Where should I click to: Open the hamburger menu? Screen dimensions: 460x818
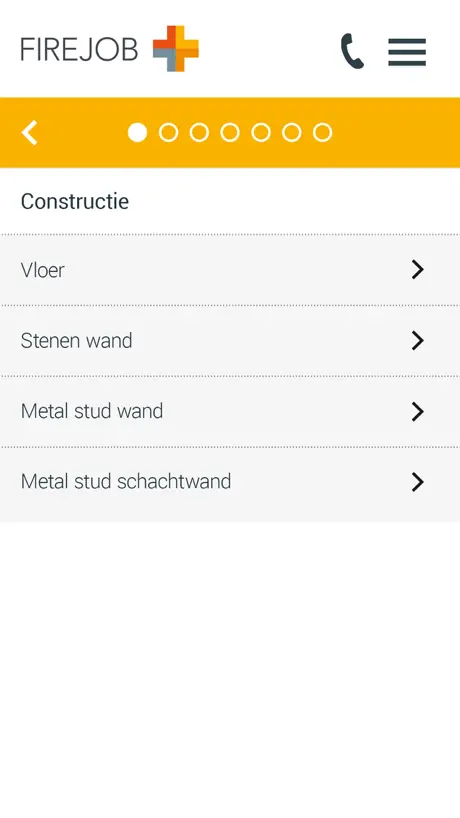[407, 52]
